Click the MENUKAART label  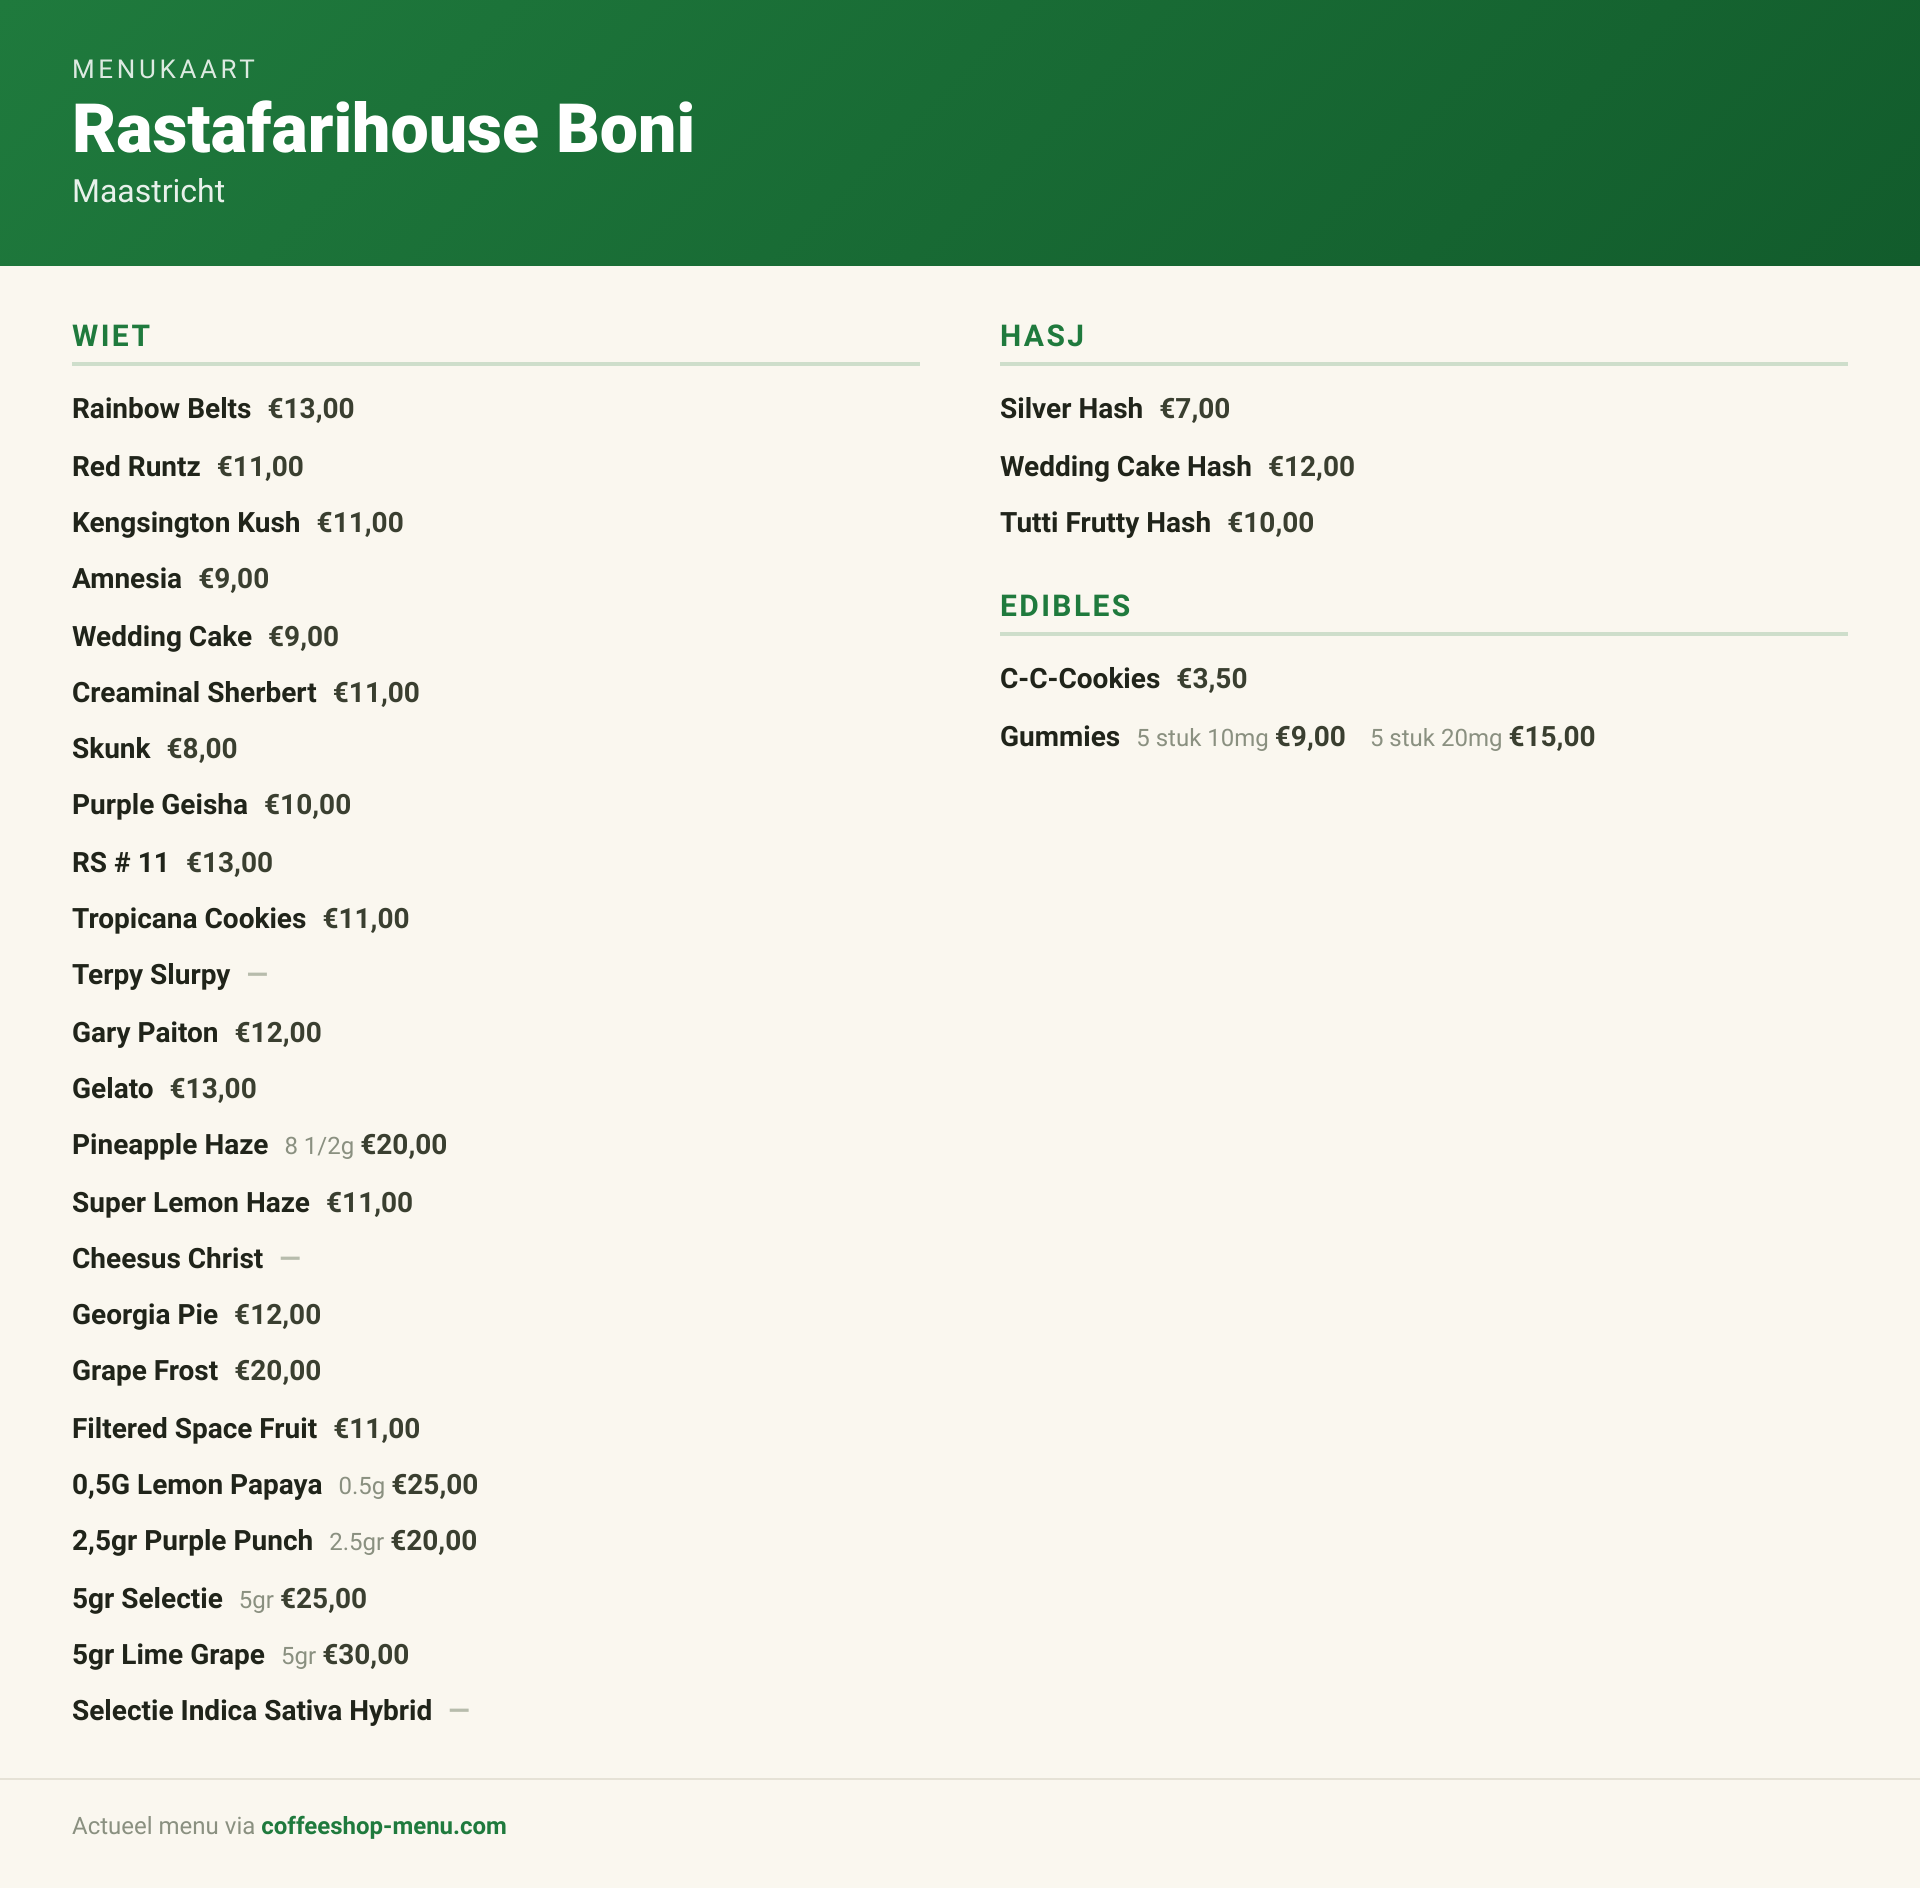coord(164,69)
